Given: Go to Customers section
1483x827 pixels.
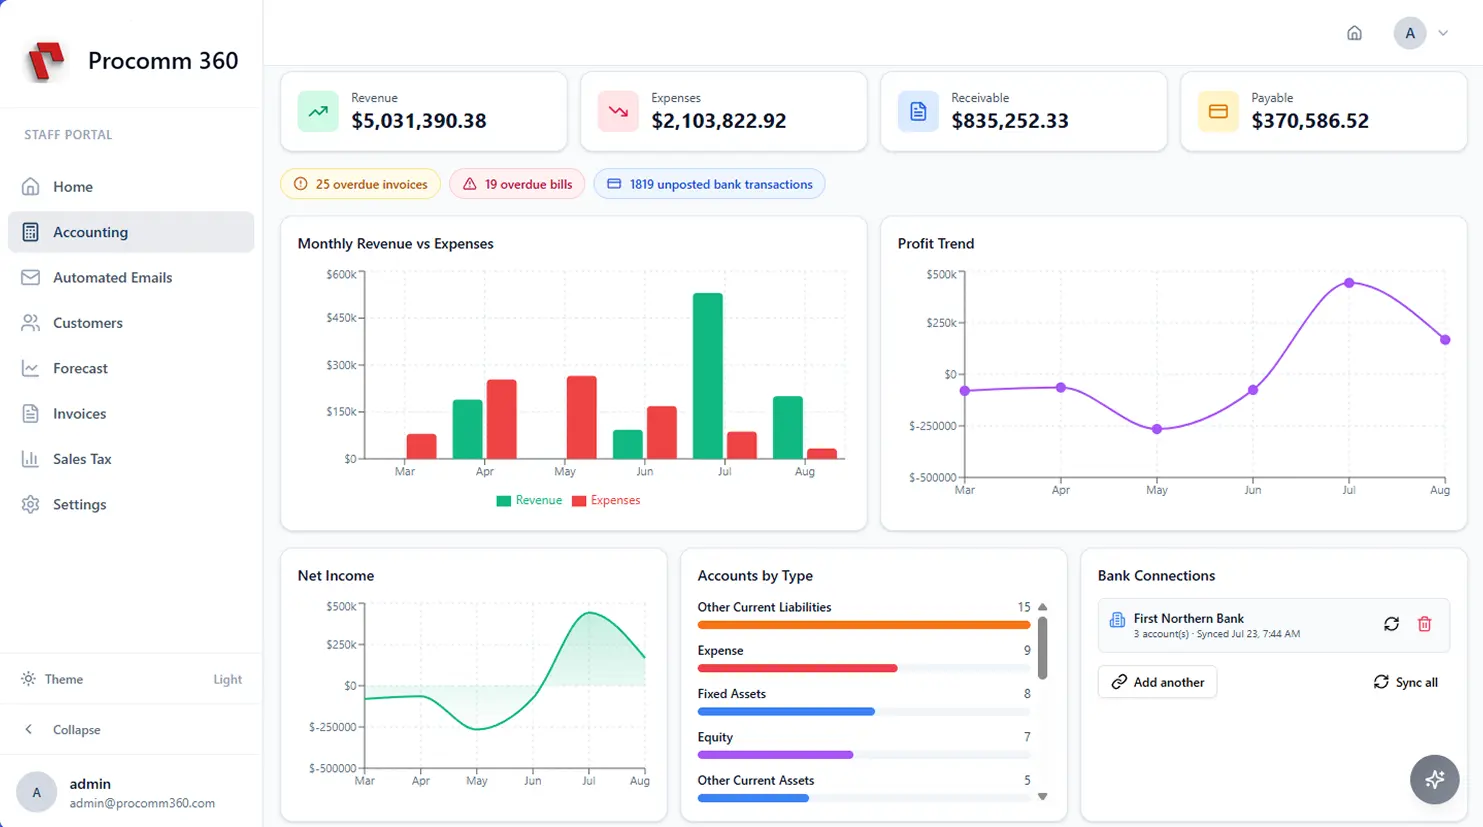Looking at the screenshot, I should pyautogui.click(x=131, y=323).
